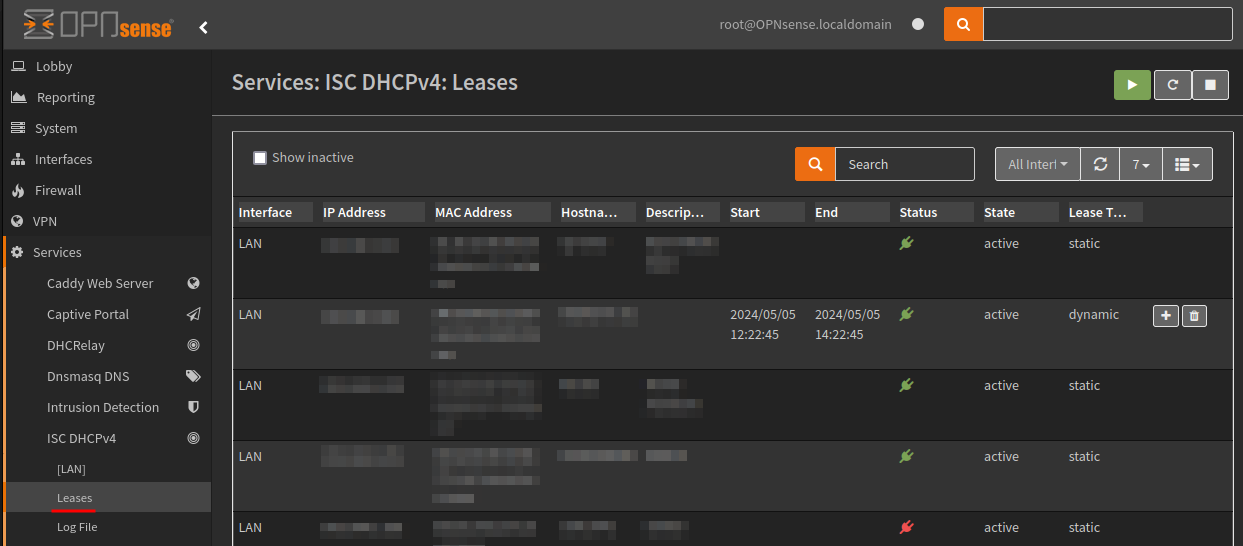
Task: Click the server icon beside System
Action: pos(17,128)
